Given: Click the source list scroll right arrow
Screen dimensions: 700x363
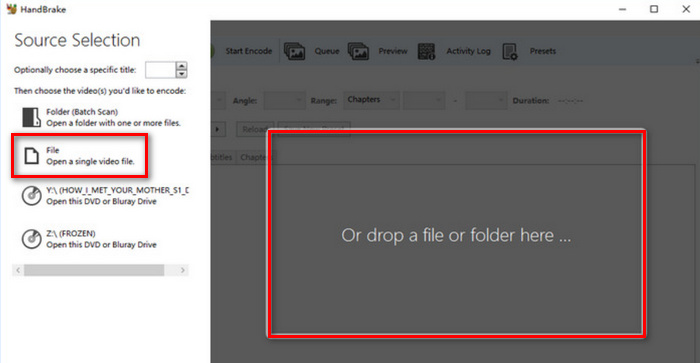Looking at the screenshot, I should click(183, 270).
